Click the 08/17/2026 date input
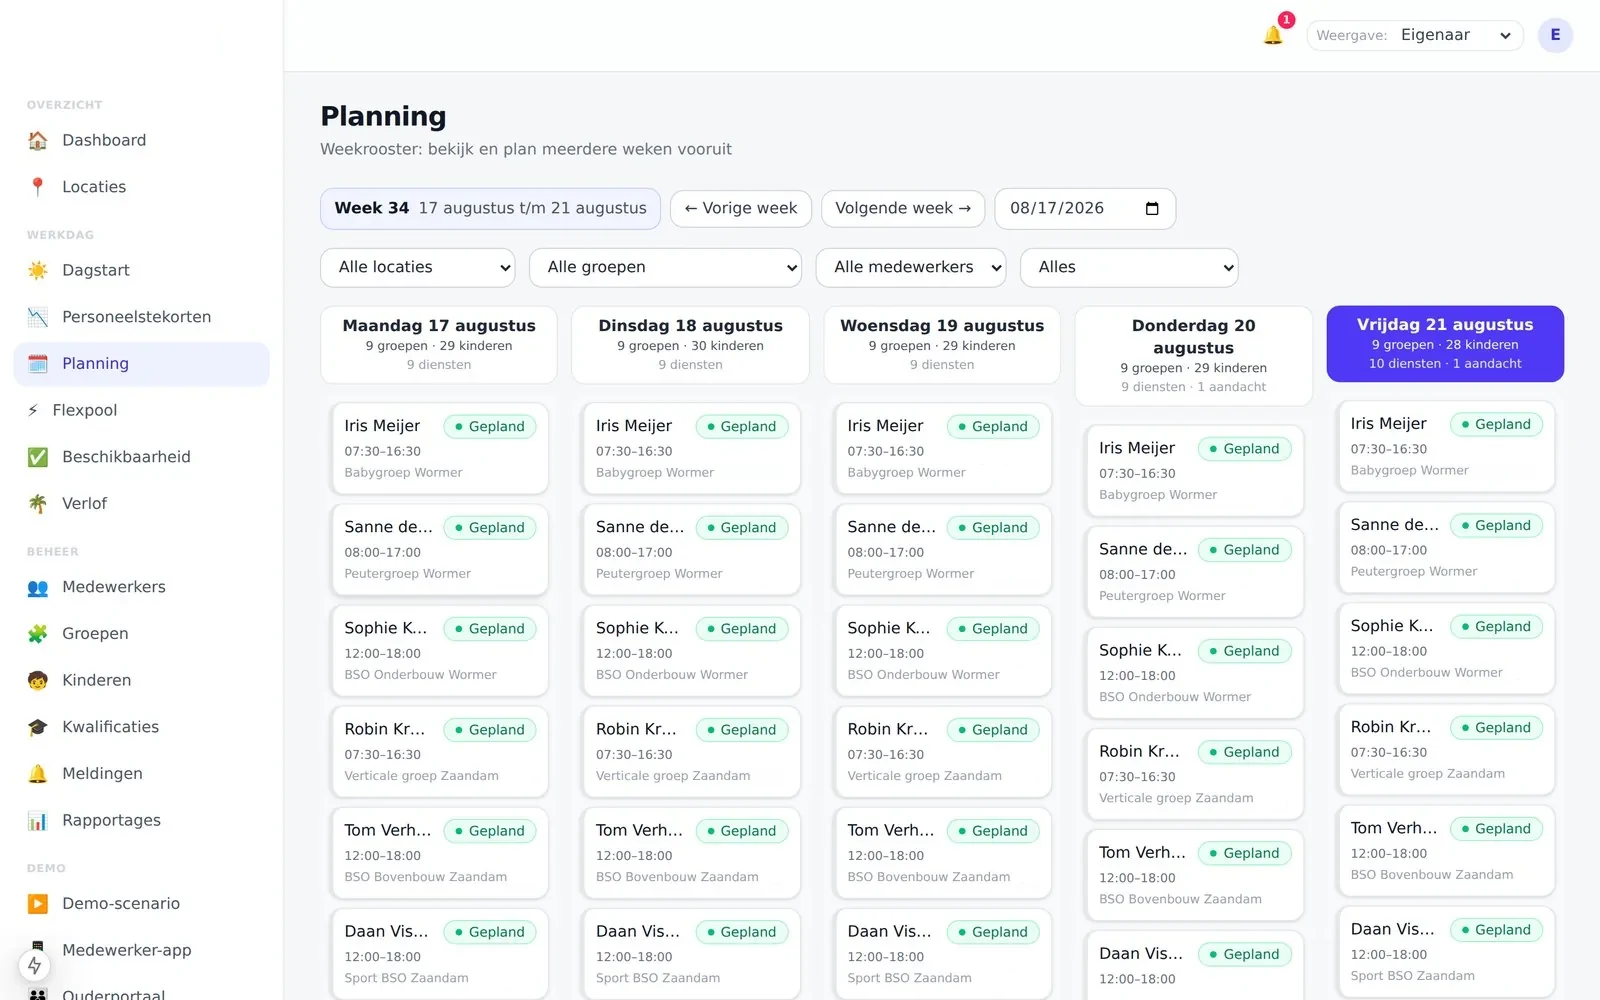 1085,208
